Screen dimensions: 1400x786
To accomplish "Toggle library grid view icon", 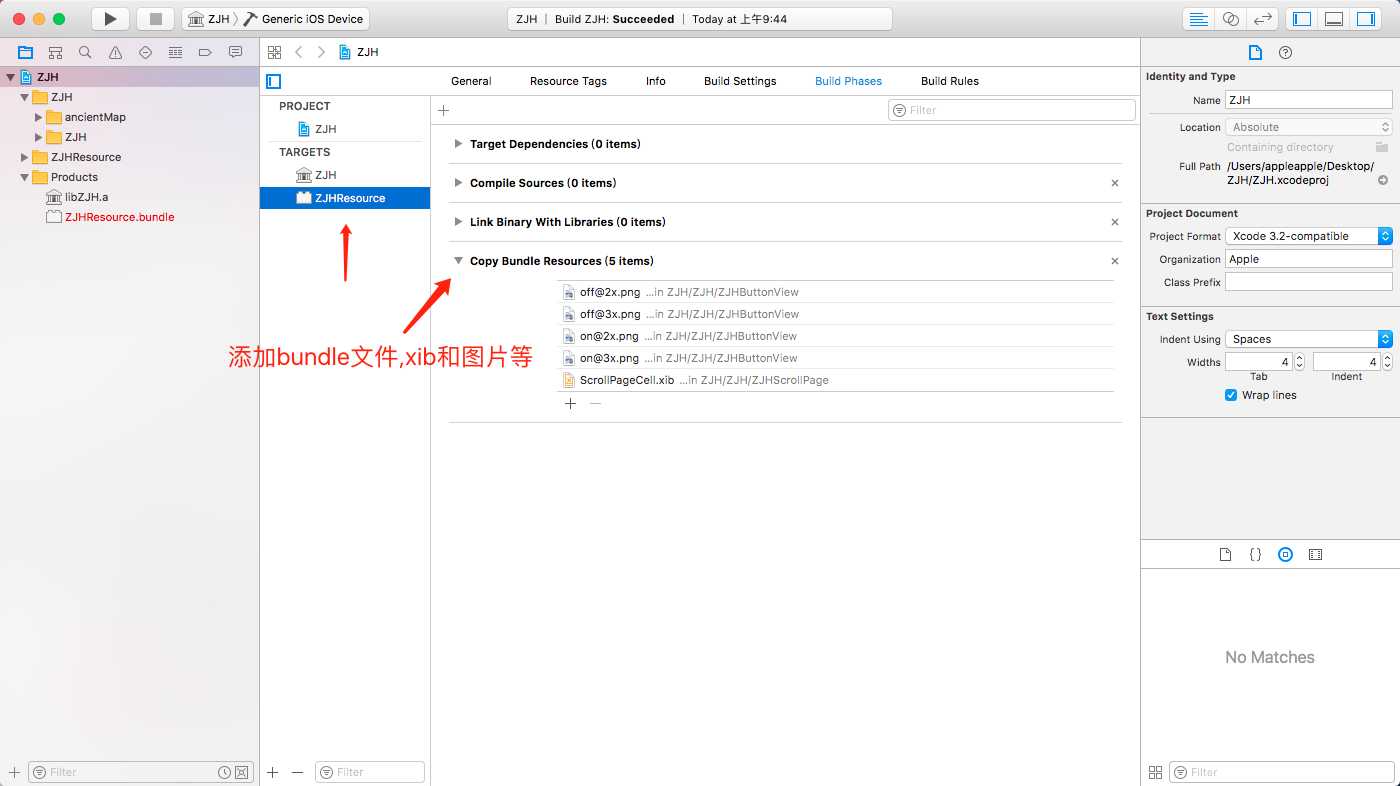I will coord(1155,772).
